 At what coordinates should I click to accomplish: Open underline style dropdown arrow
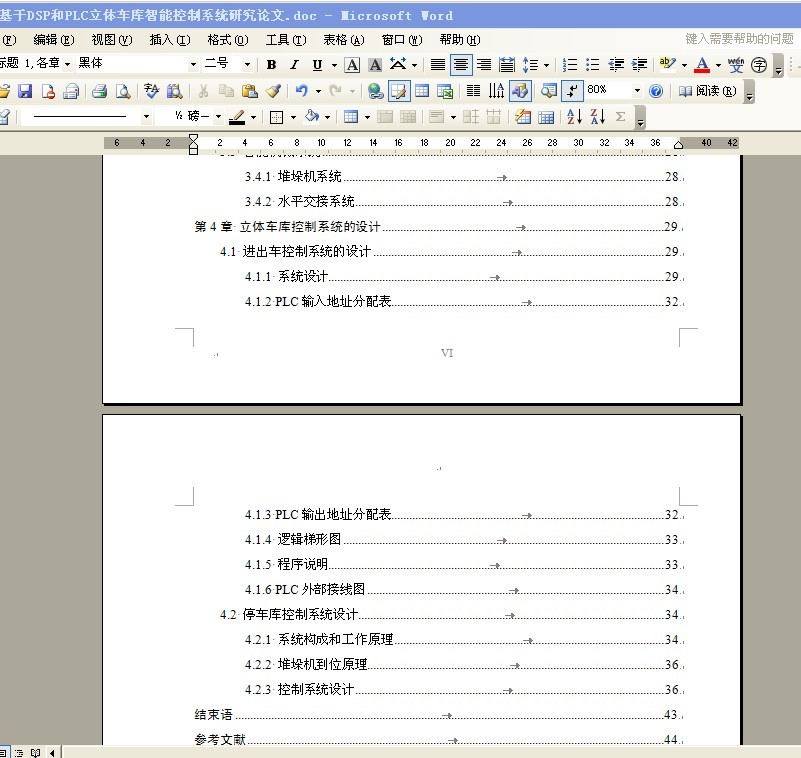click(334, 65)
